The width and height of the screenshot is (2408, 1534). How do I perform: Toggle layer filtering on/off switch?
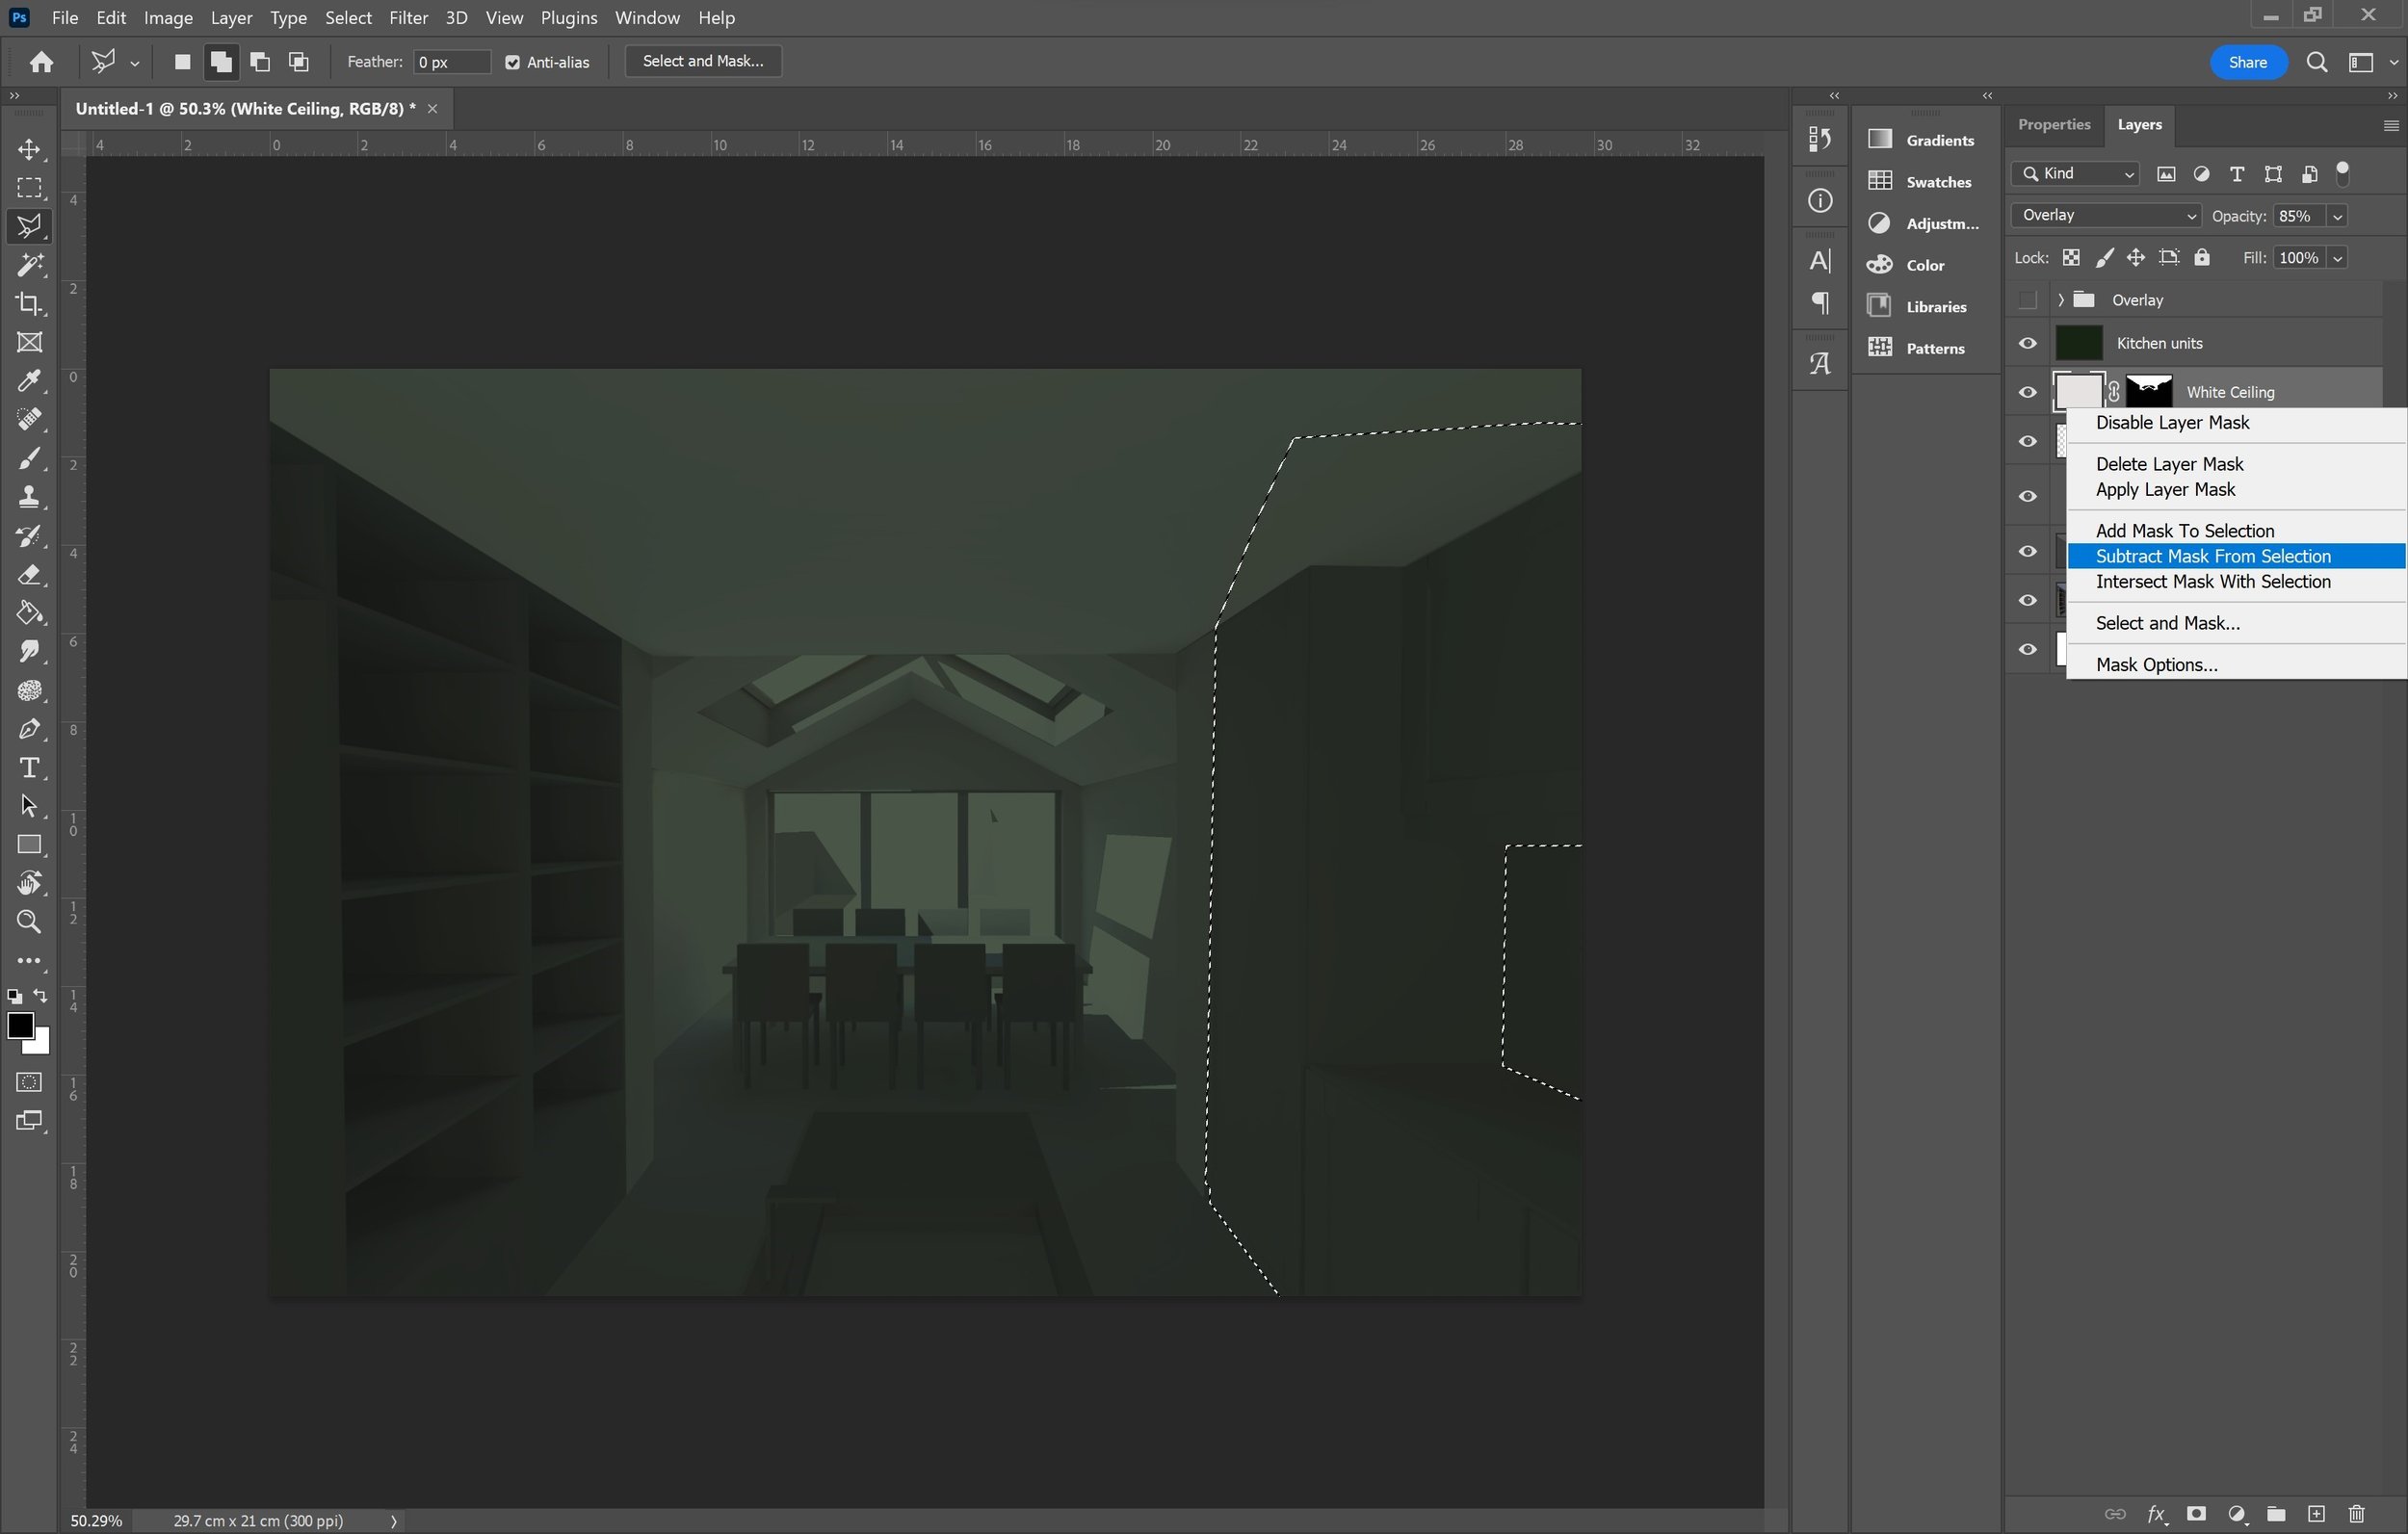[x=2343, y=174]
